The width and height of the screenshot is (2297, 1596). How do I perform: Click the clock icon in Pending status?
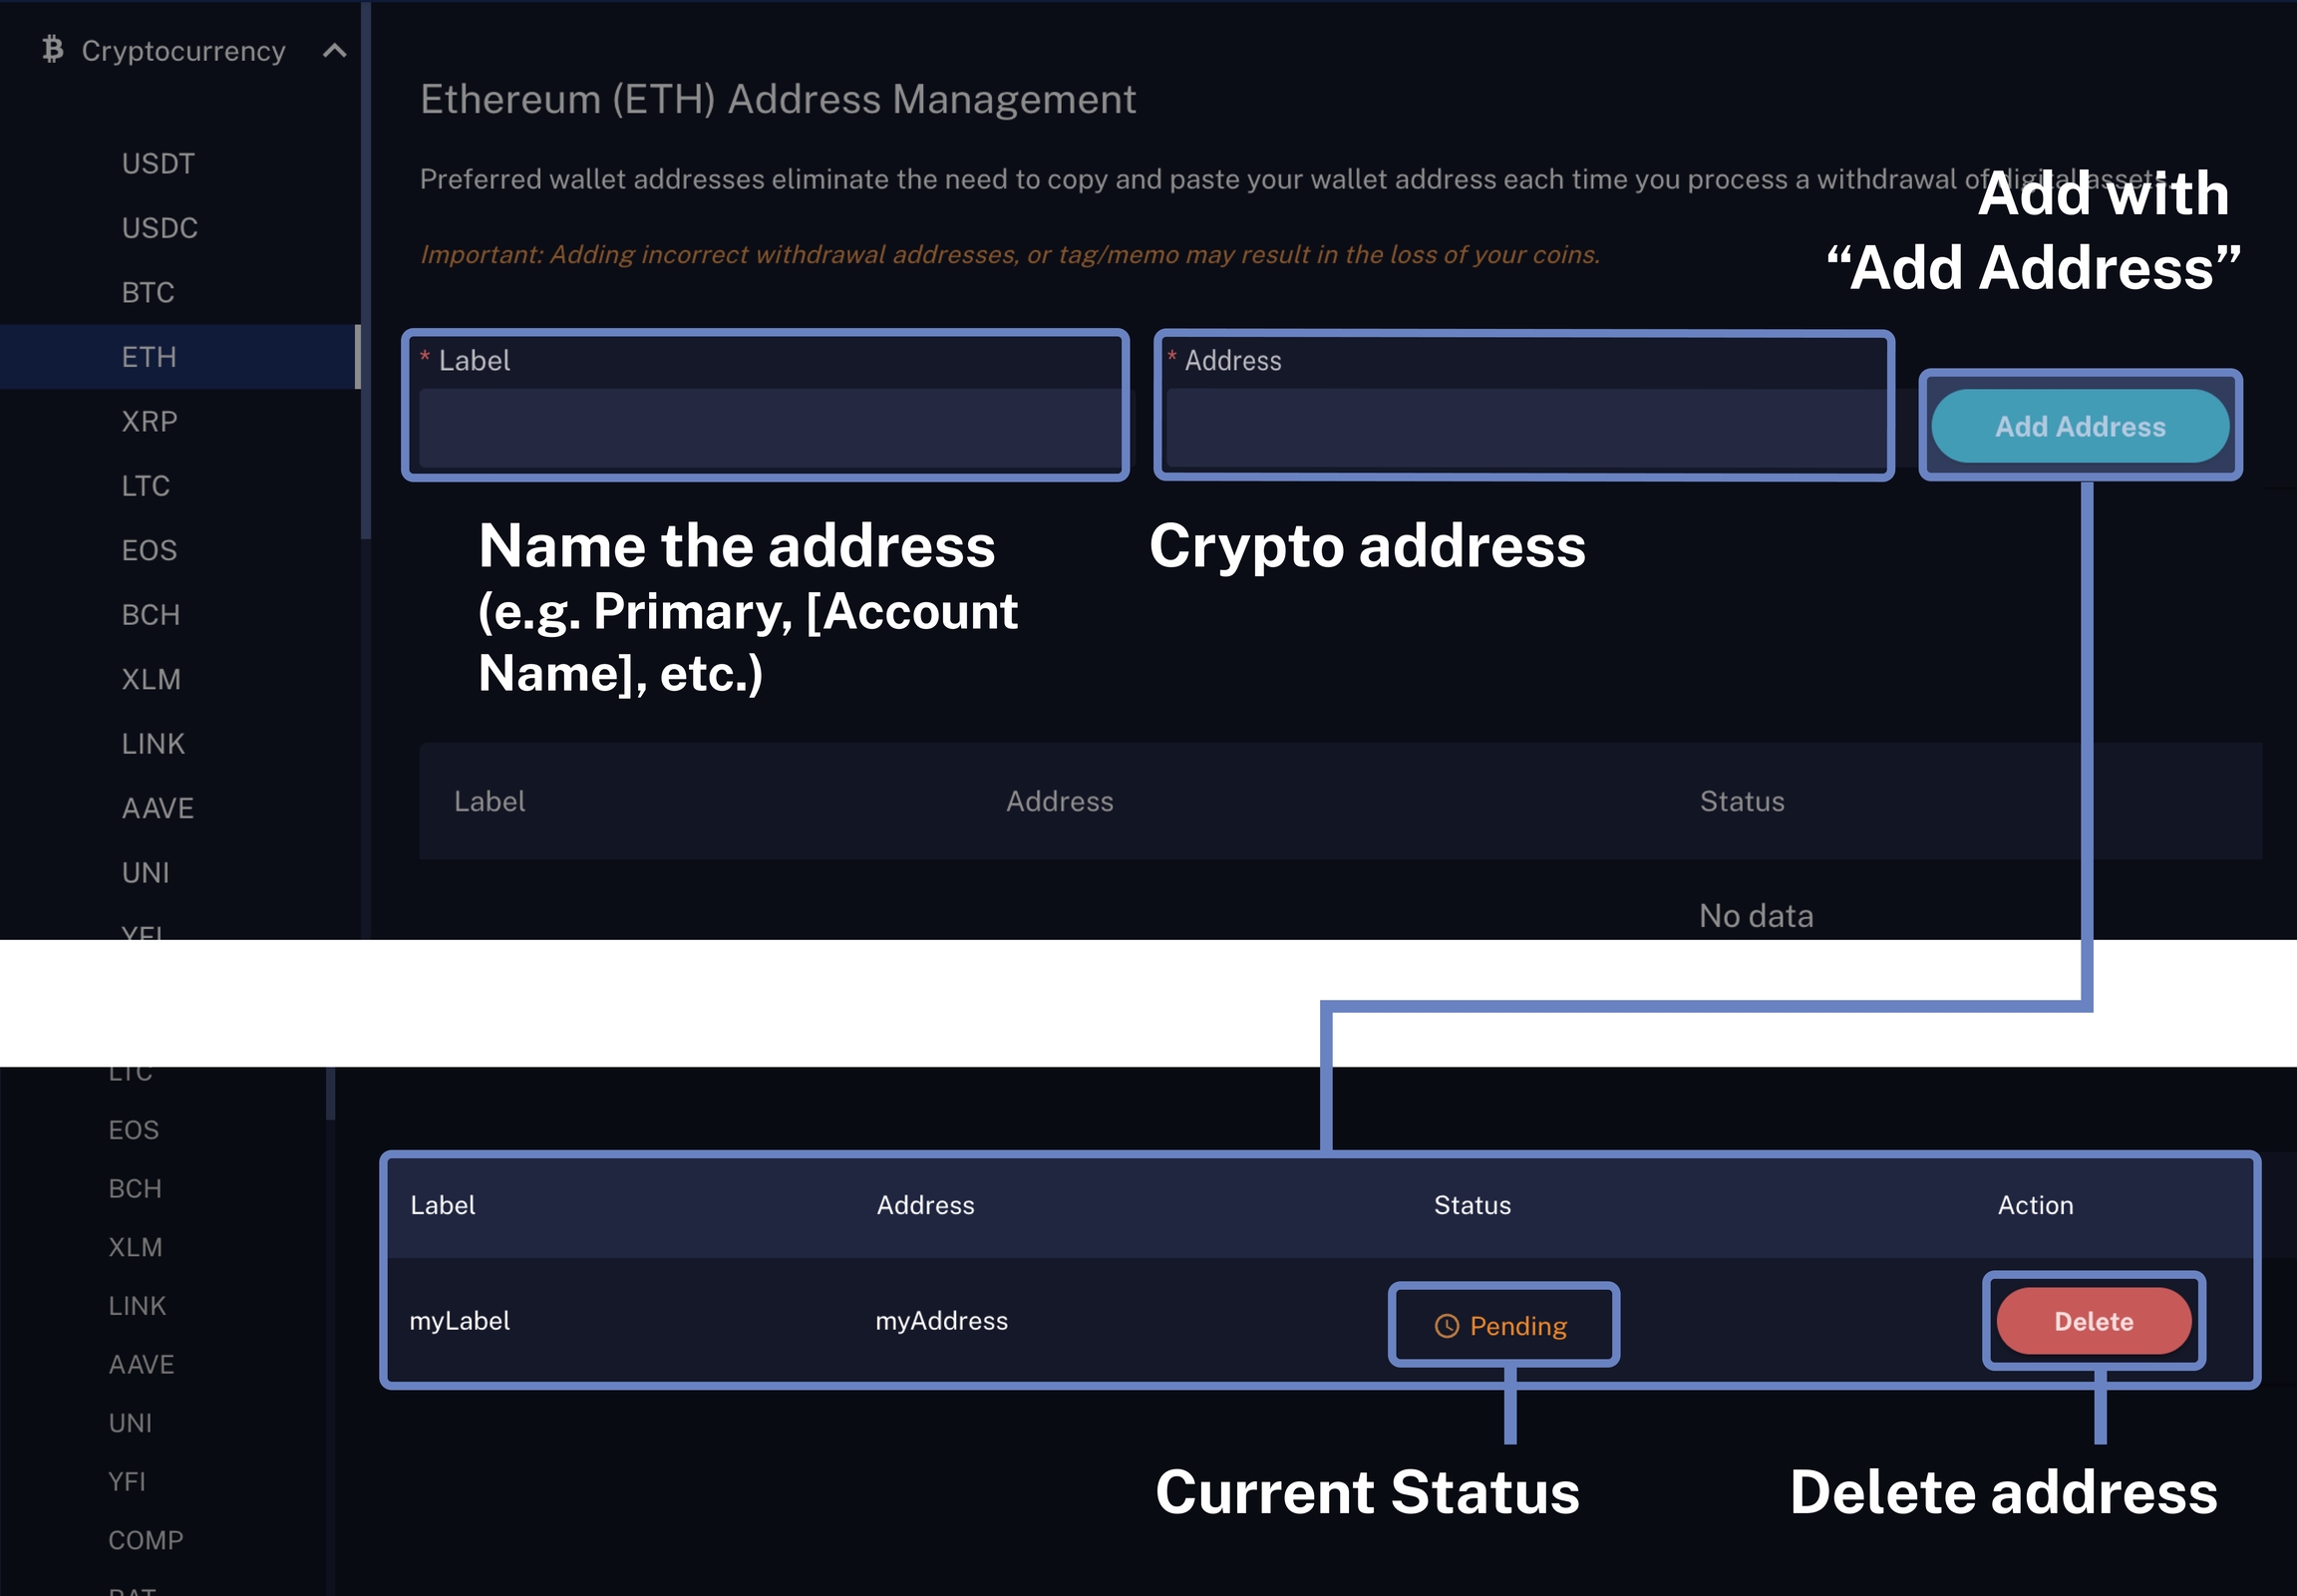1446,1326
